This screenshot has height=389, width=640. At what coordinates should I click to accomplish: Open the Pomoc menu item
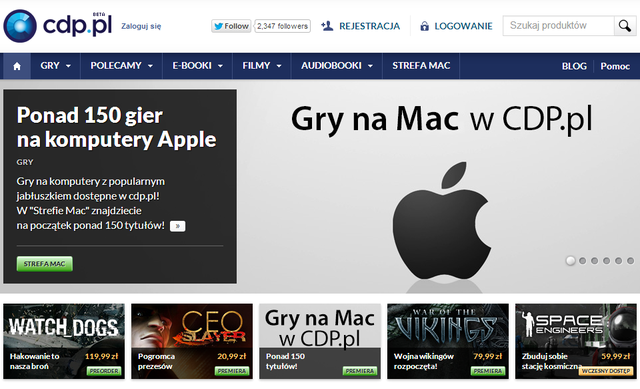615,66
